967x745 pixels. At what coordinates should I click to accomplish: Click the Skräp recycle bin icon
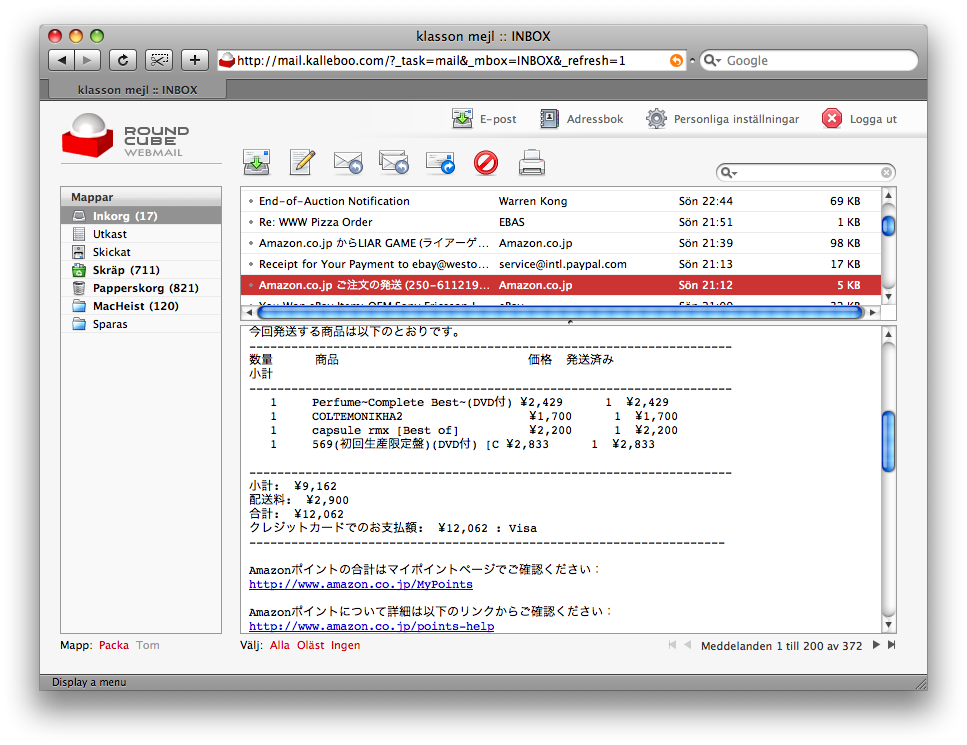coord(79,270)
